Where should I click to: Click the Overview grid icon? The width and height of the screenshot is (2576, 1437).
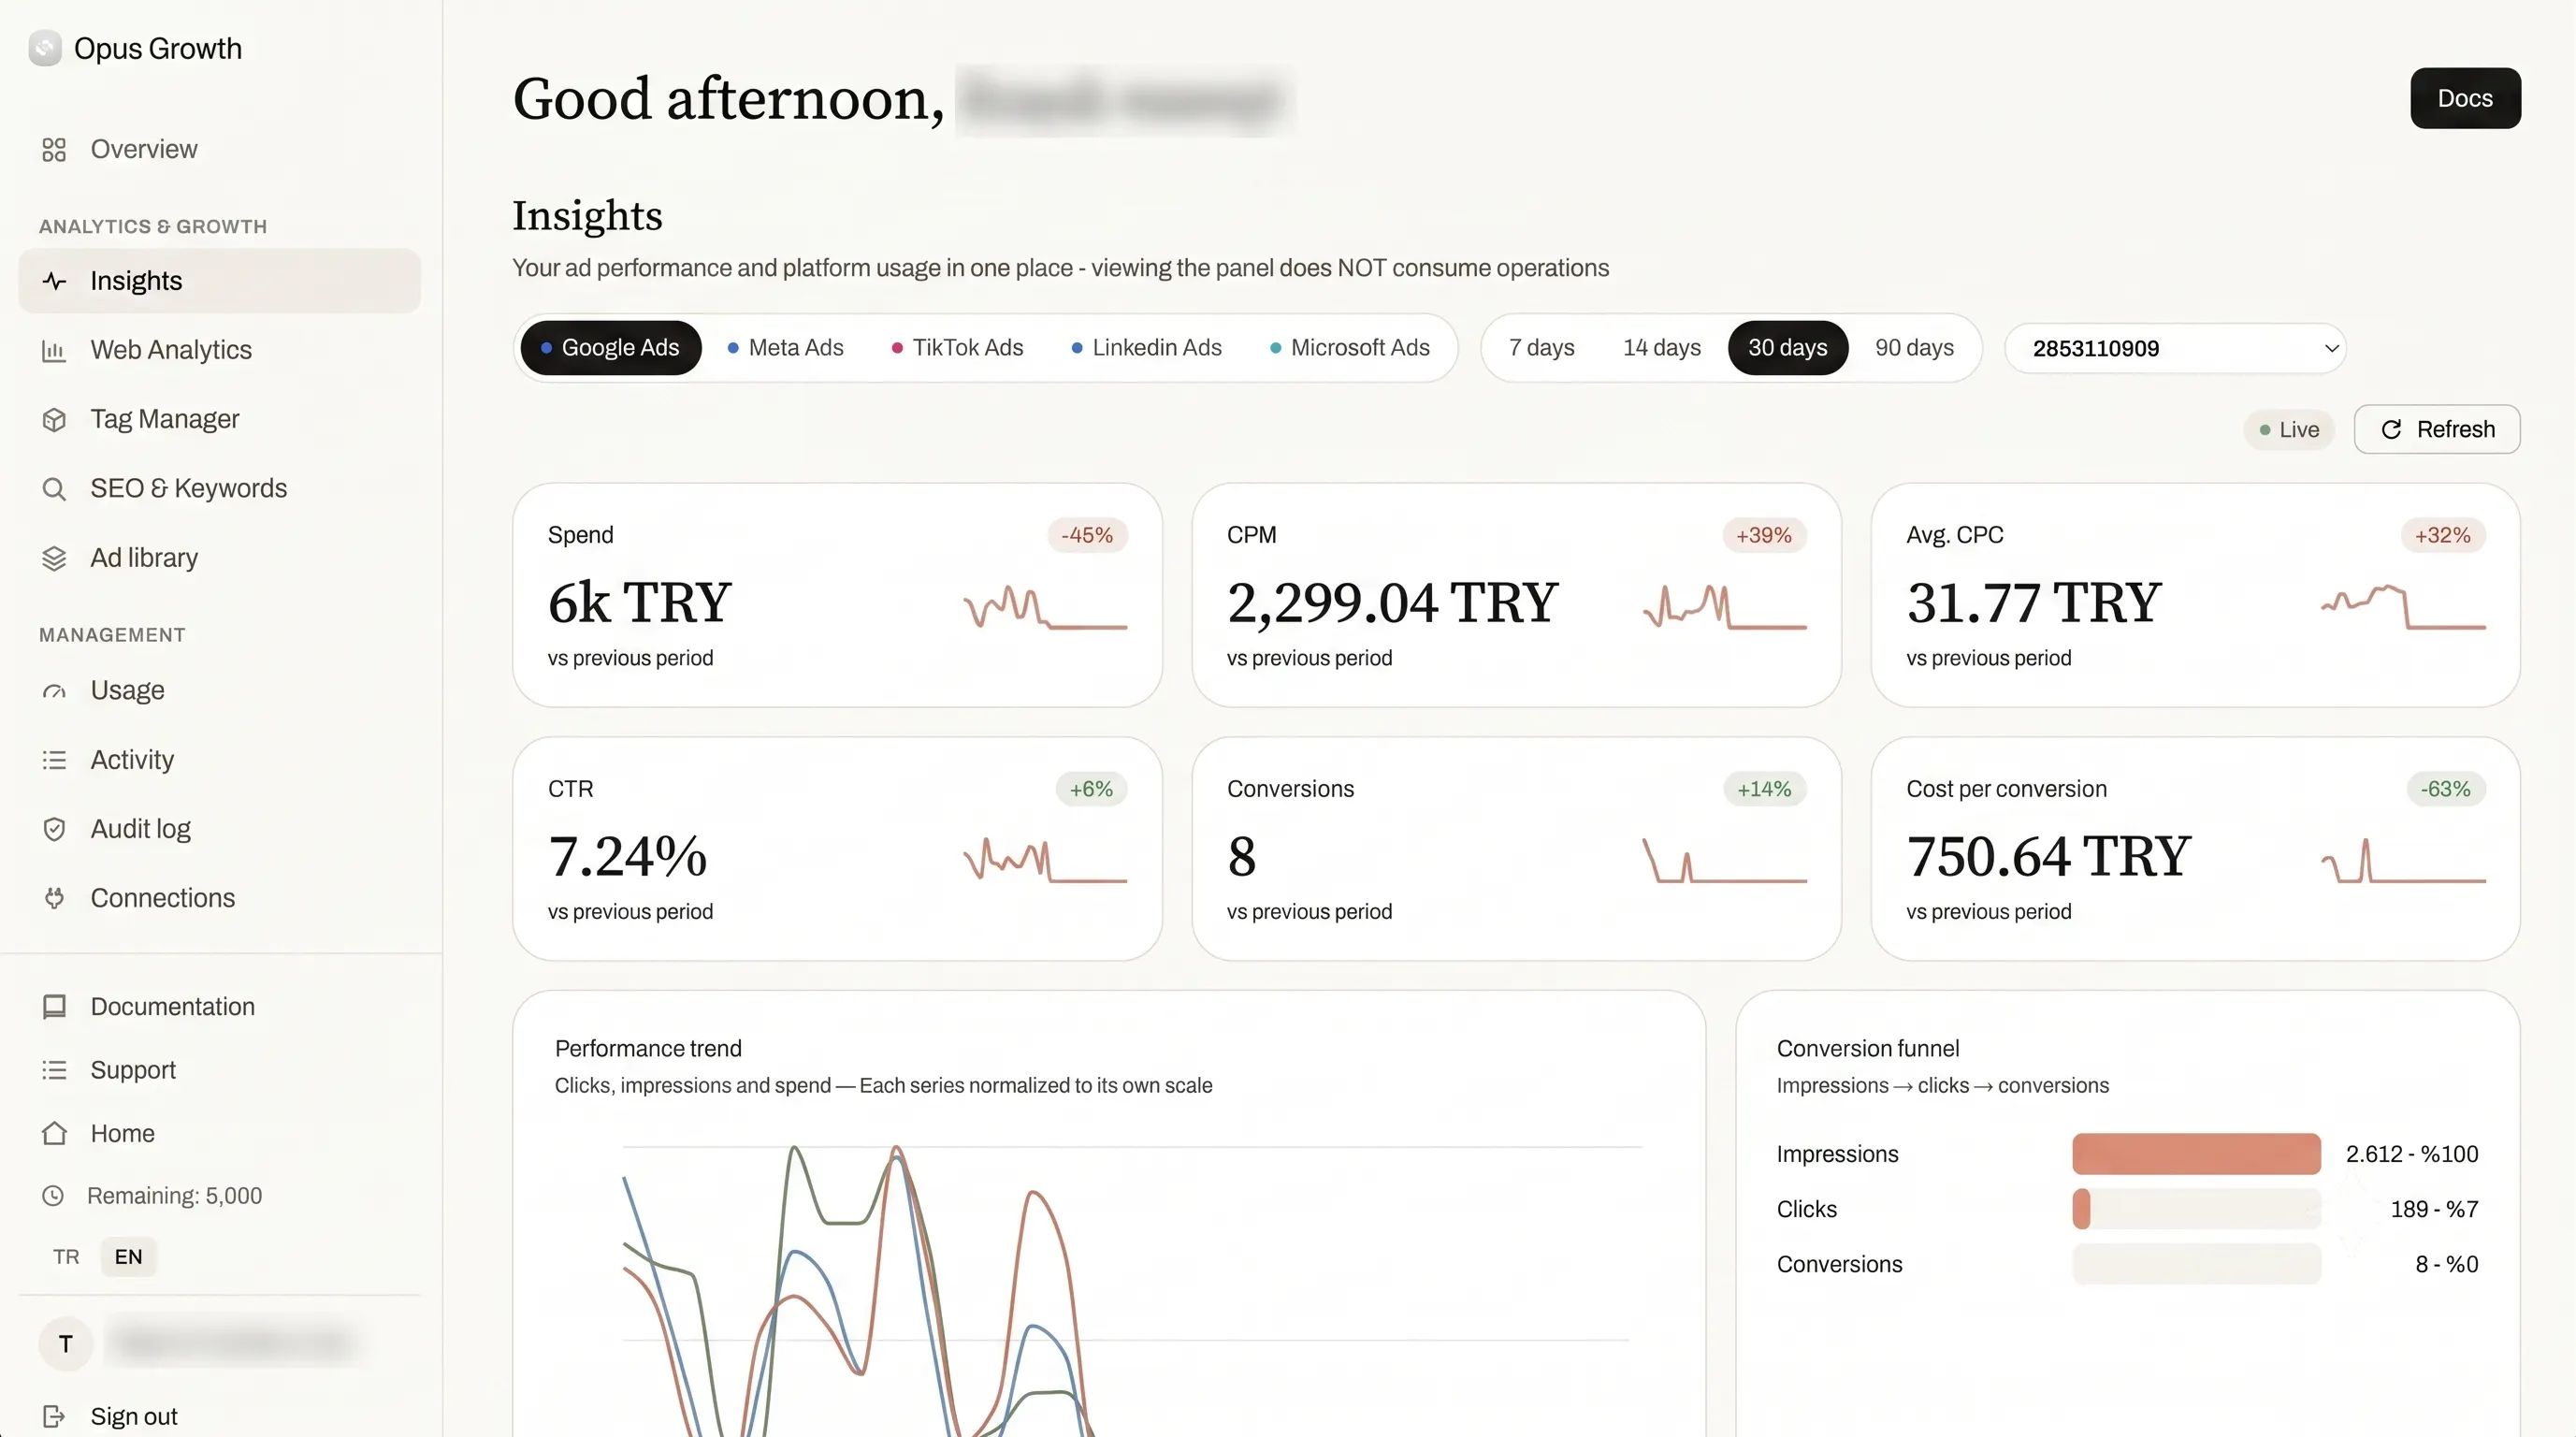point(54,150)
